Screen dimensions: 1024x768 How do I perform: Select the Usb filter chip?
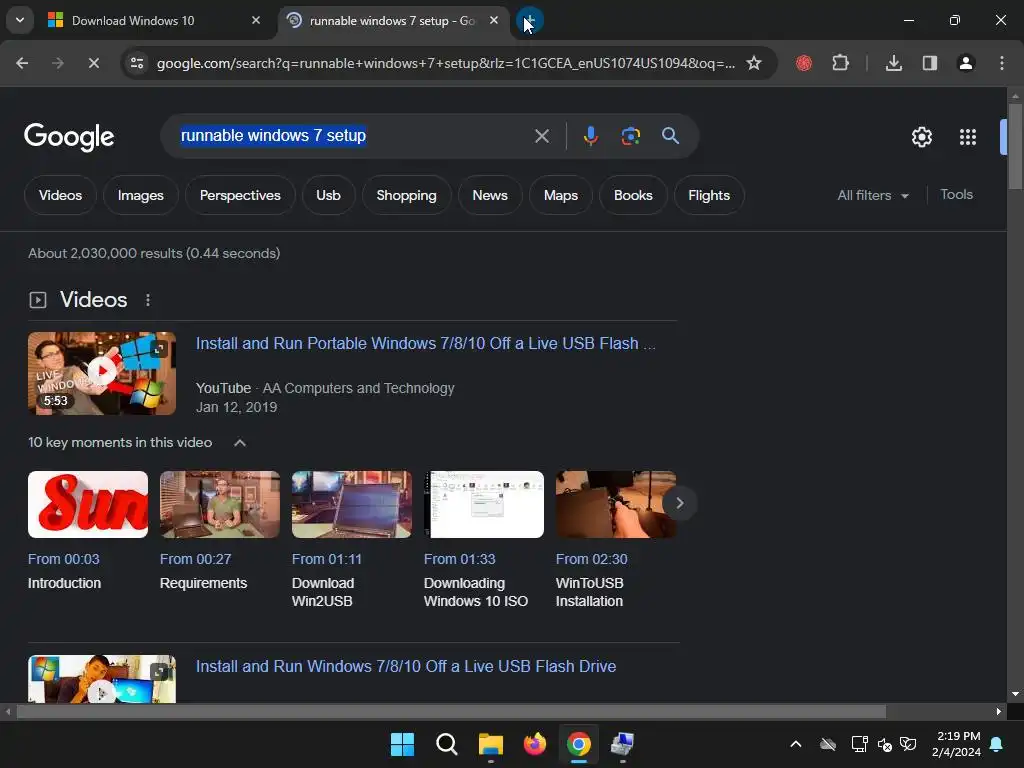click(328, 195)
